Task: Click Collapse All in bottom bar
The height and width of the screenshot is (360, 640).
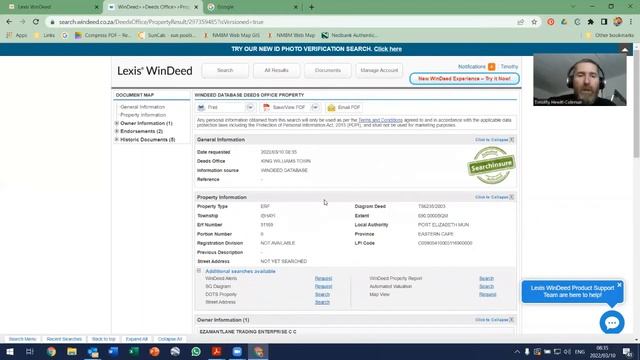Action: 170,339
